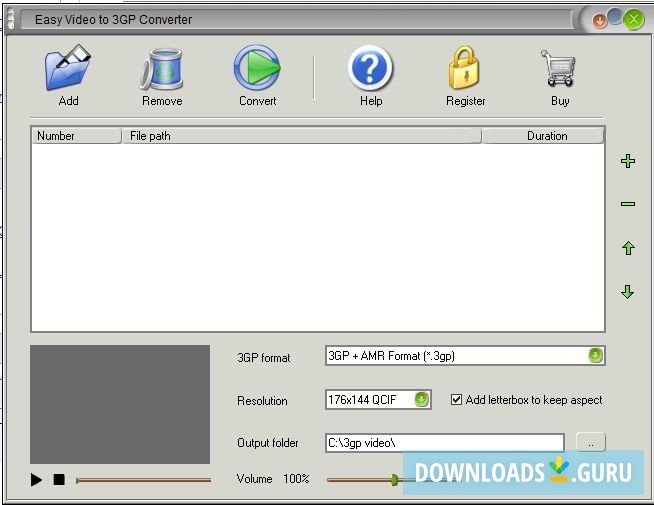Viewport: 654px width, 505px height.
Task: Play the preview video
Action: 36,480
